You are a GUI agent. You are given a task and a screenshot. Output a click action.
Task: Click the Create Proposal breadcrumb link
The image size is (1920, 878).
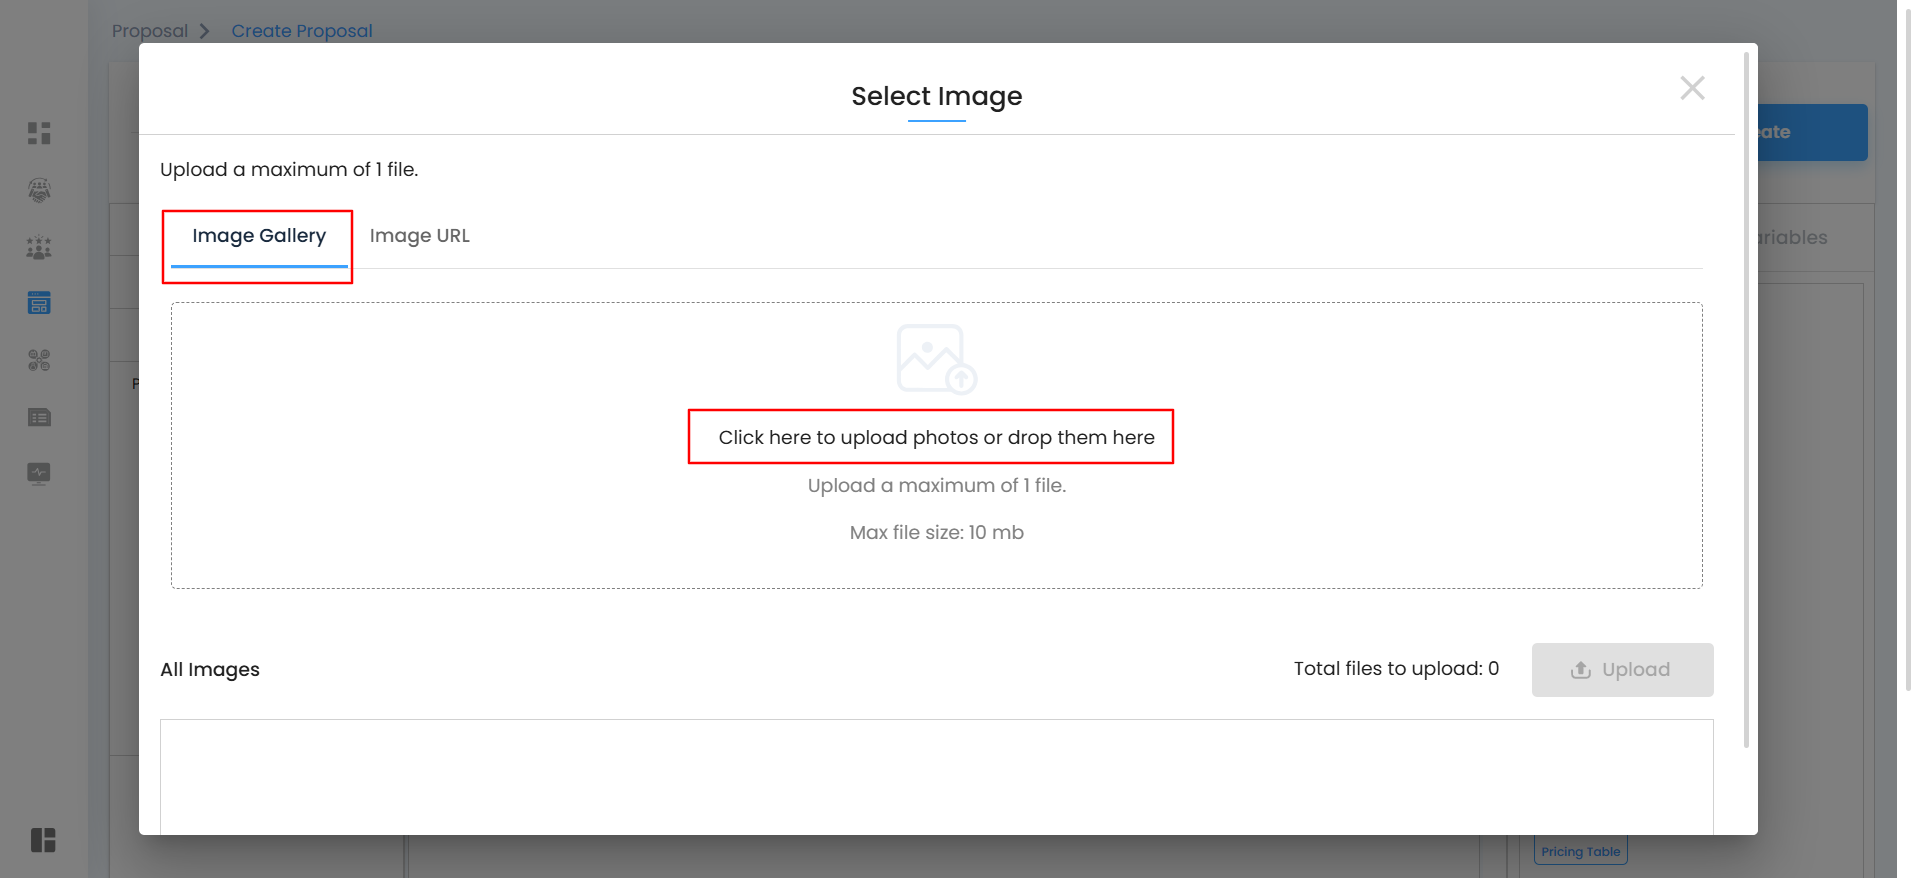(x=301, y=31)
